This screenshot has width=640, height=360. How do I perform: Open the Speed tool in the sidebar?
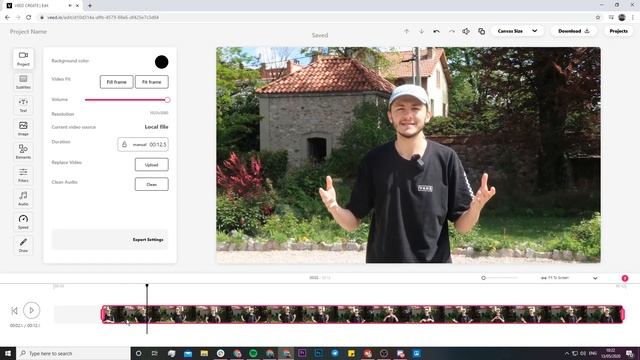(x=23, y=222)
